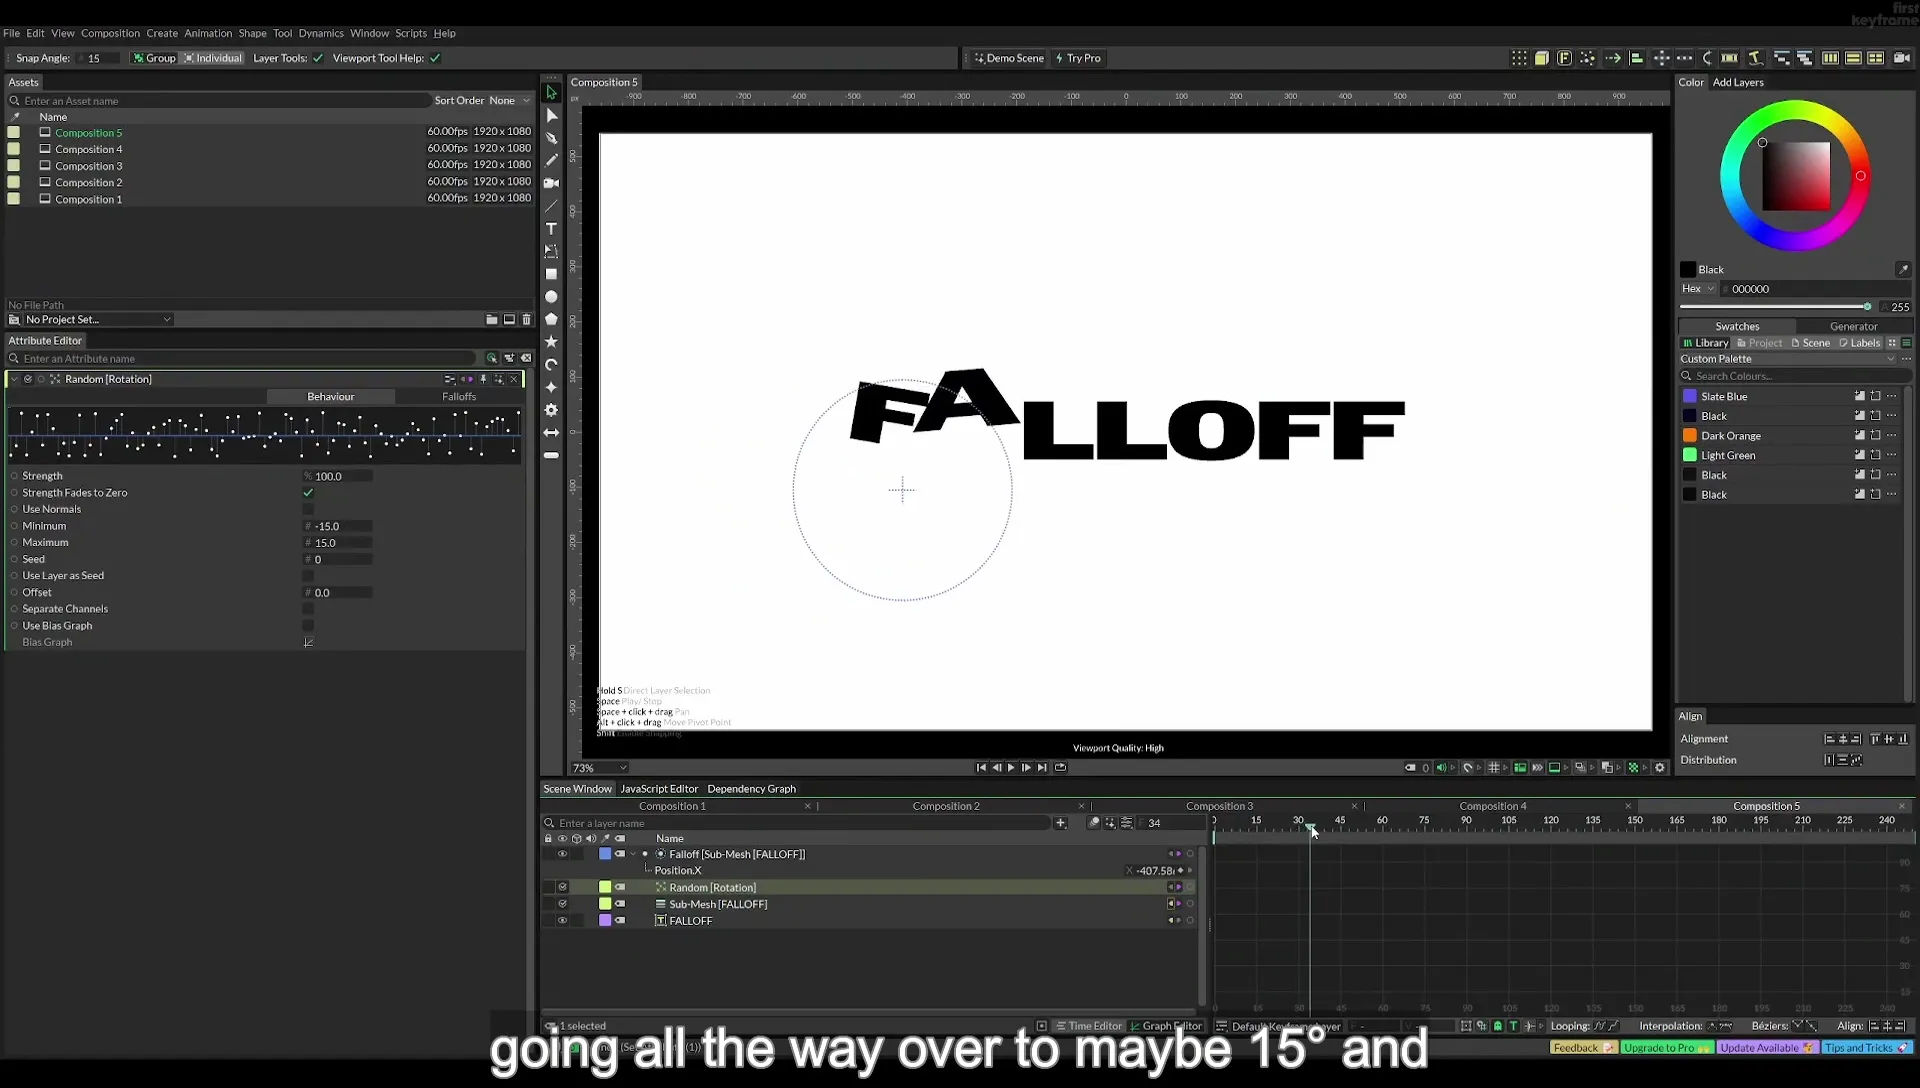Select the Slate Blue colour swatch
The height and width of the screenshot is (1088, 1920).
[x=1690, y=397]
